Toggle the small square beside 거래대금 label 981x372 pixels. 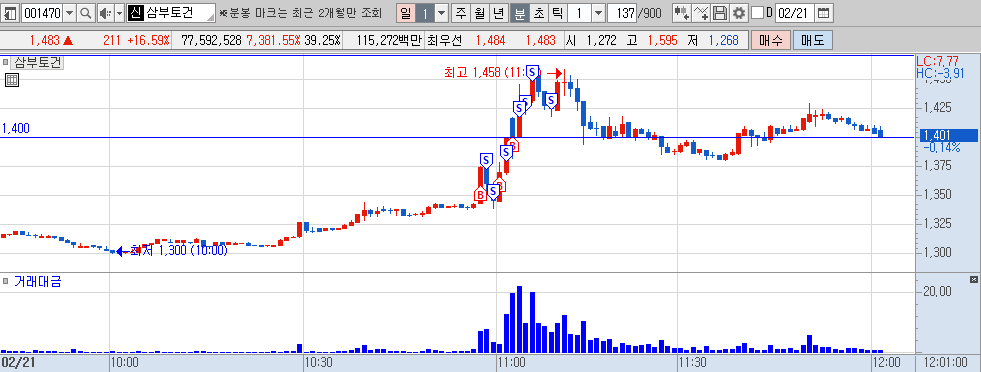6,281
